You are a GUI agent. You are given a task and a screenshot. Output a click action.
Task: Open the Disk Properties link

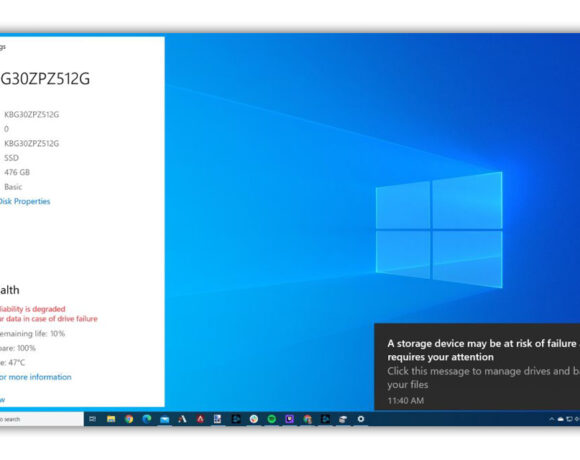24,202
